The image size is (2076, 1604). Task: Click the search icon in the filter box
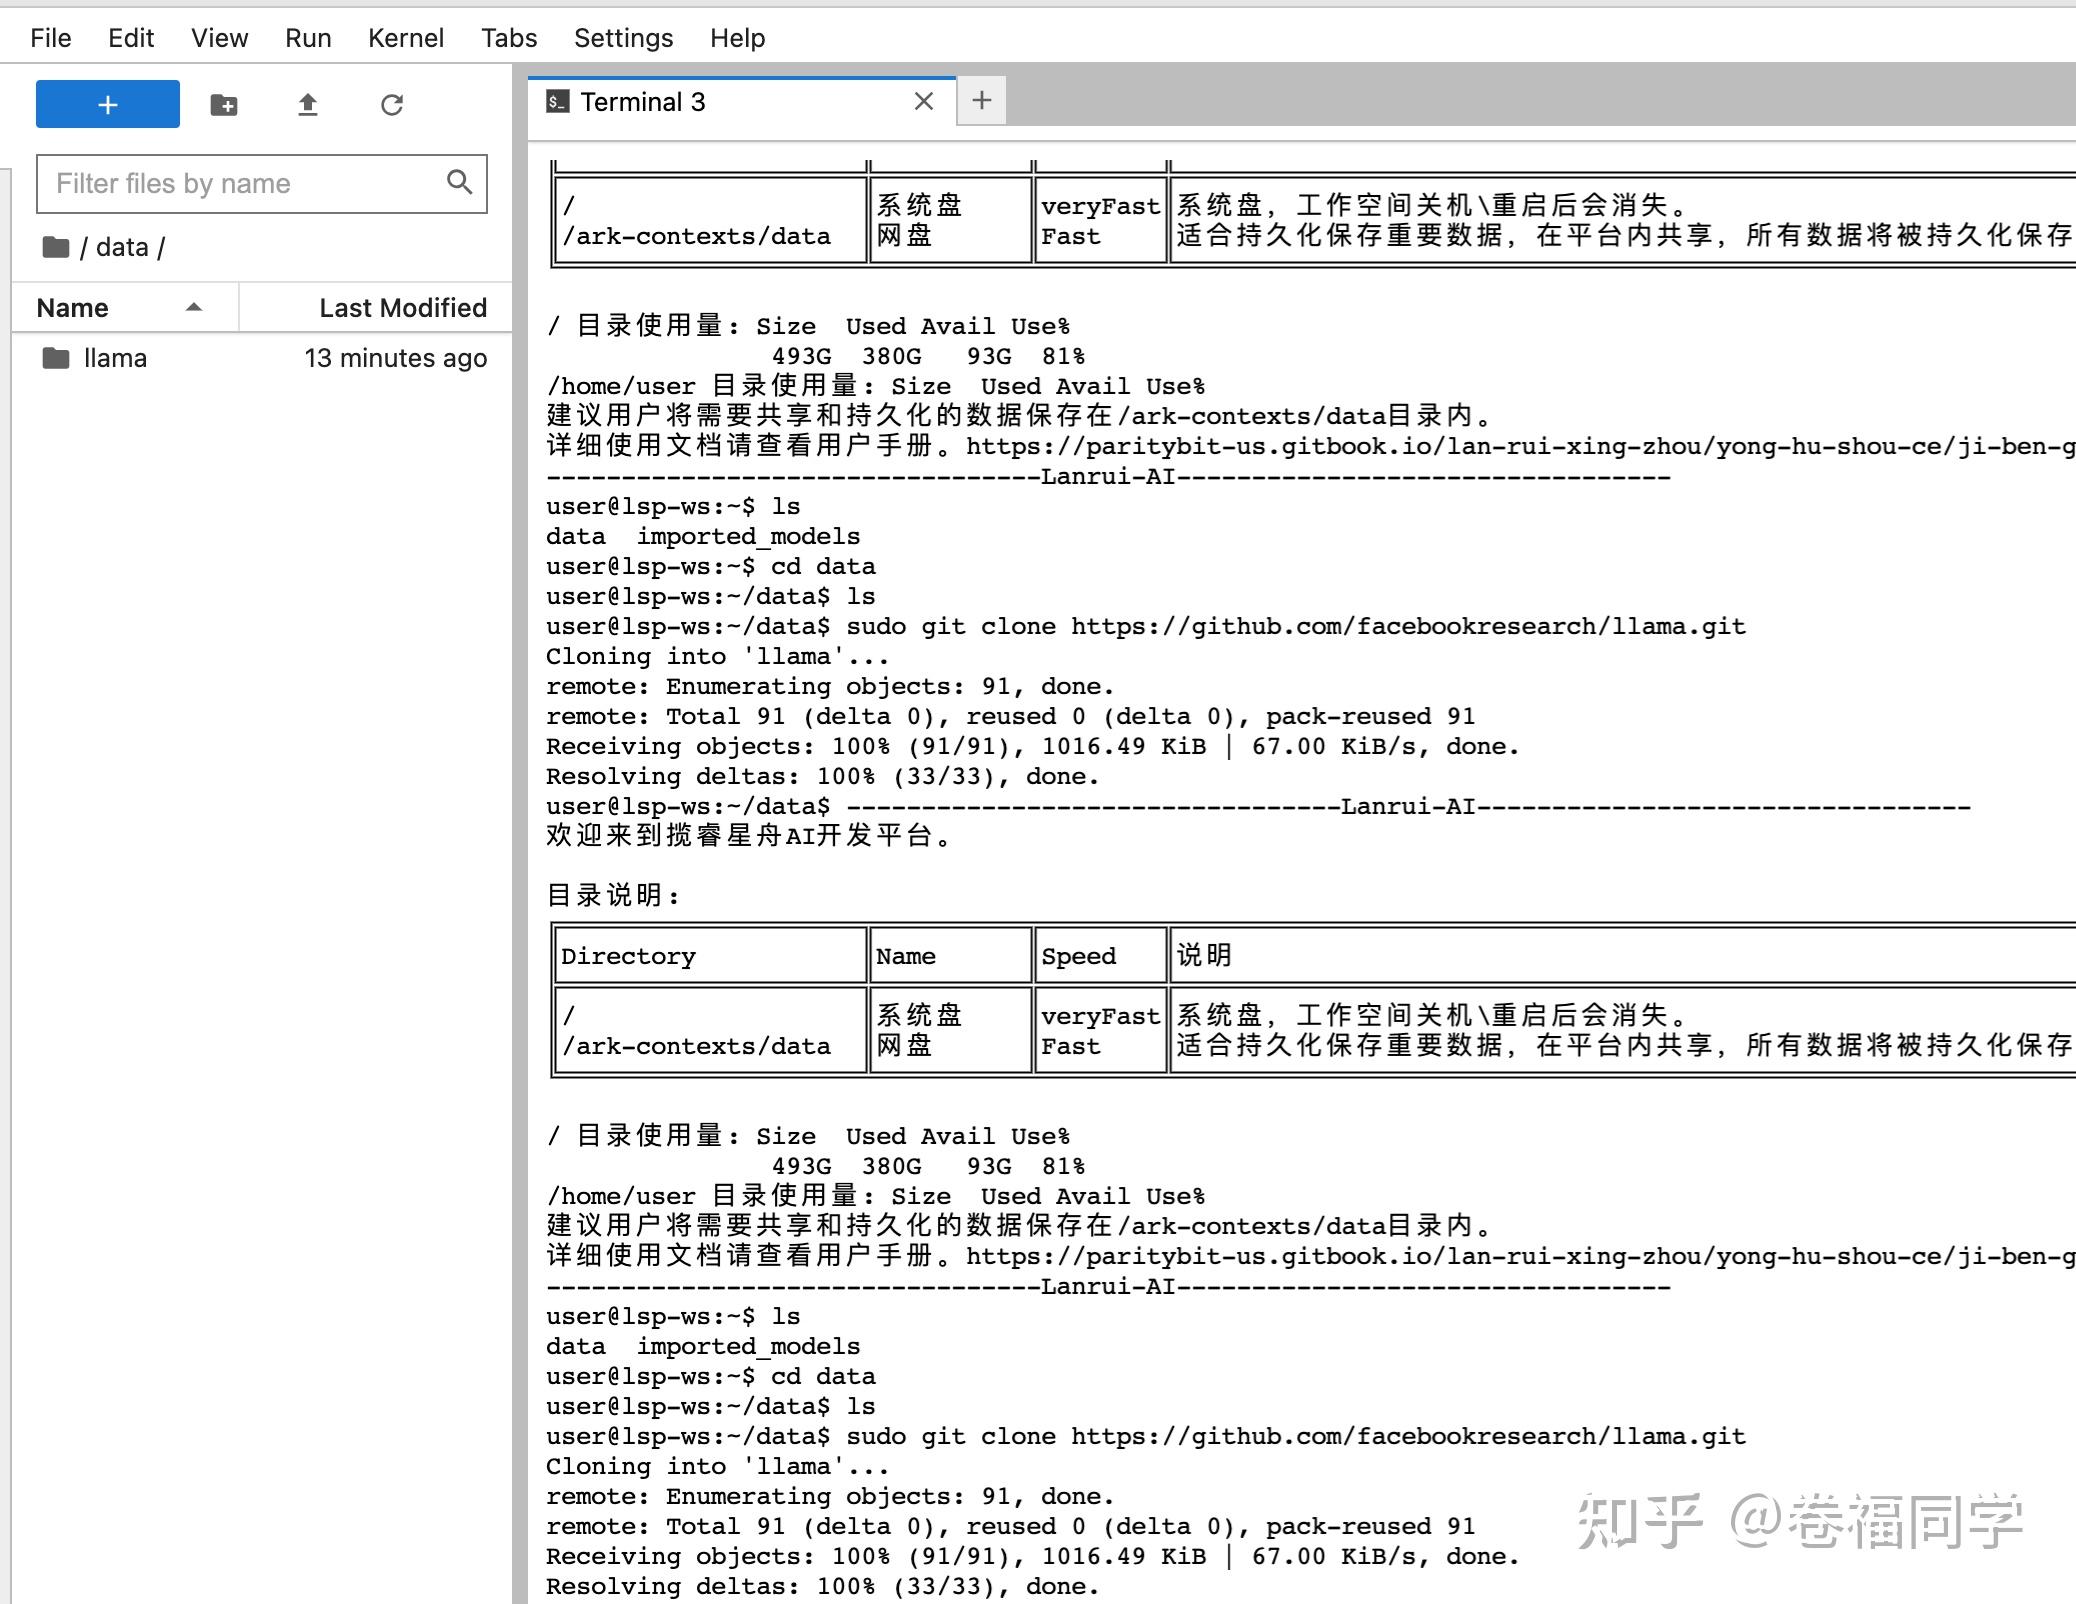point(459,182)
